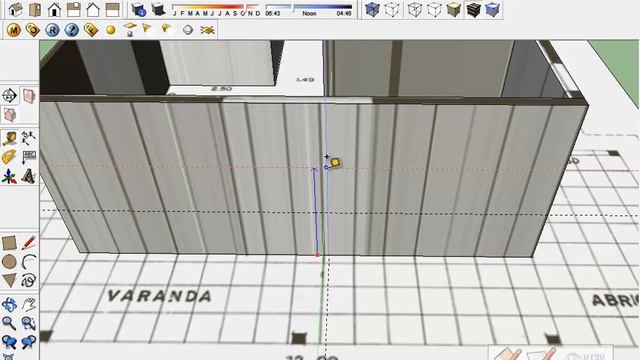Toggle Back Edges style cube

tap(392, 9)
